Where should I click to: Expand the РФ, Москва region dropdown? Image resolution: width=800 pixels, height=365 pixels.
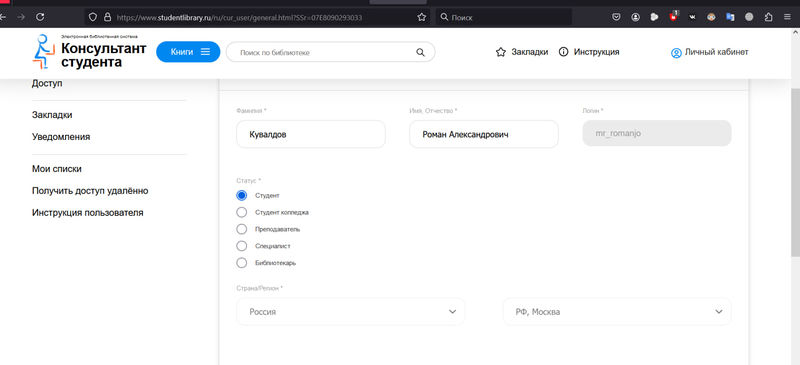coord(617,311)
